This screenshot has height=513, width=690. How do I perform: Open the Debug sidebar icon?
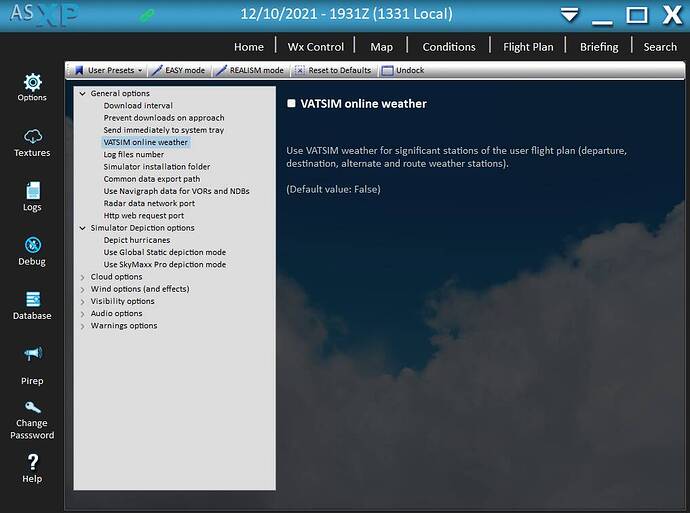(x=32, y=245)
